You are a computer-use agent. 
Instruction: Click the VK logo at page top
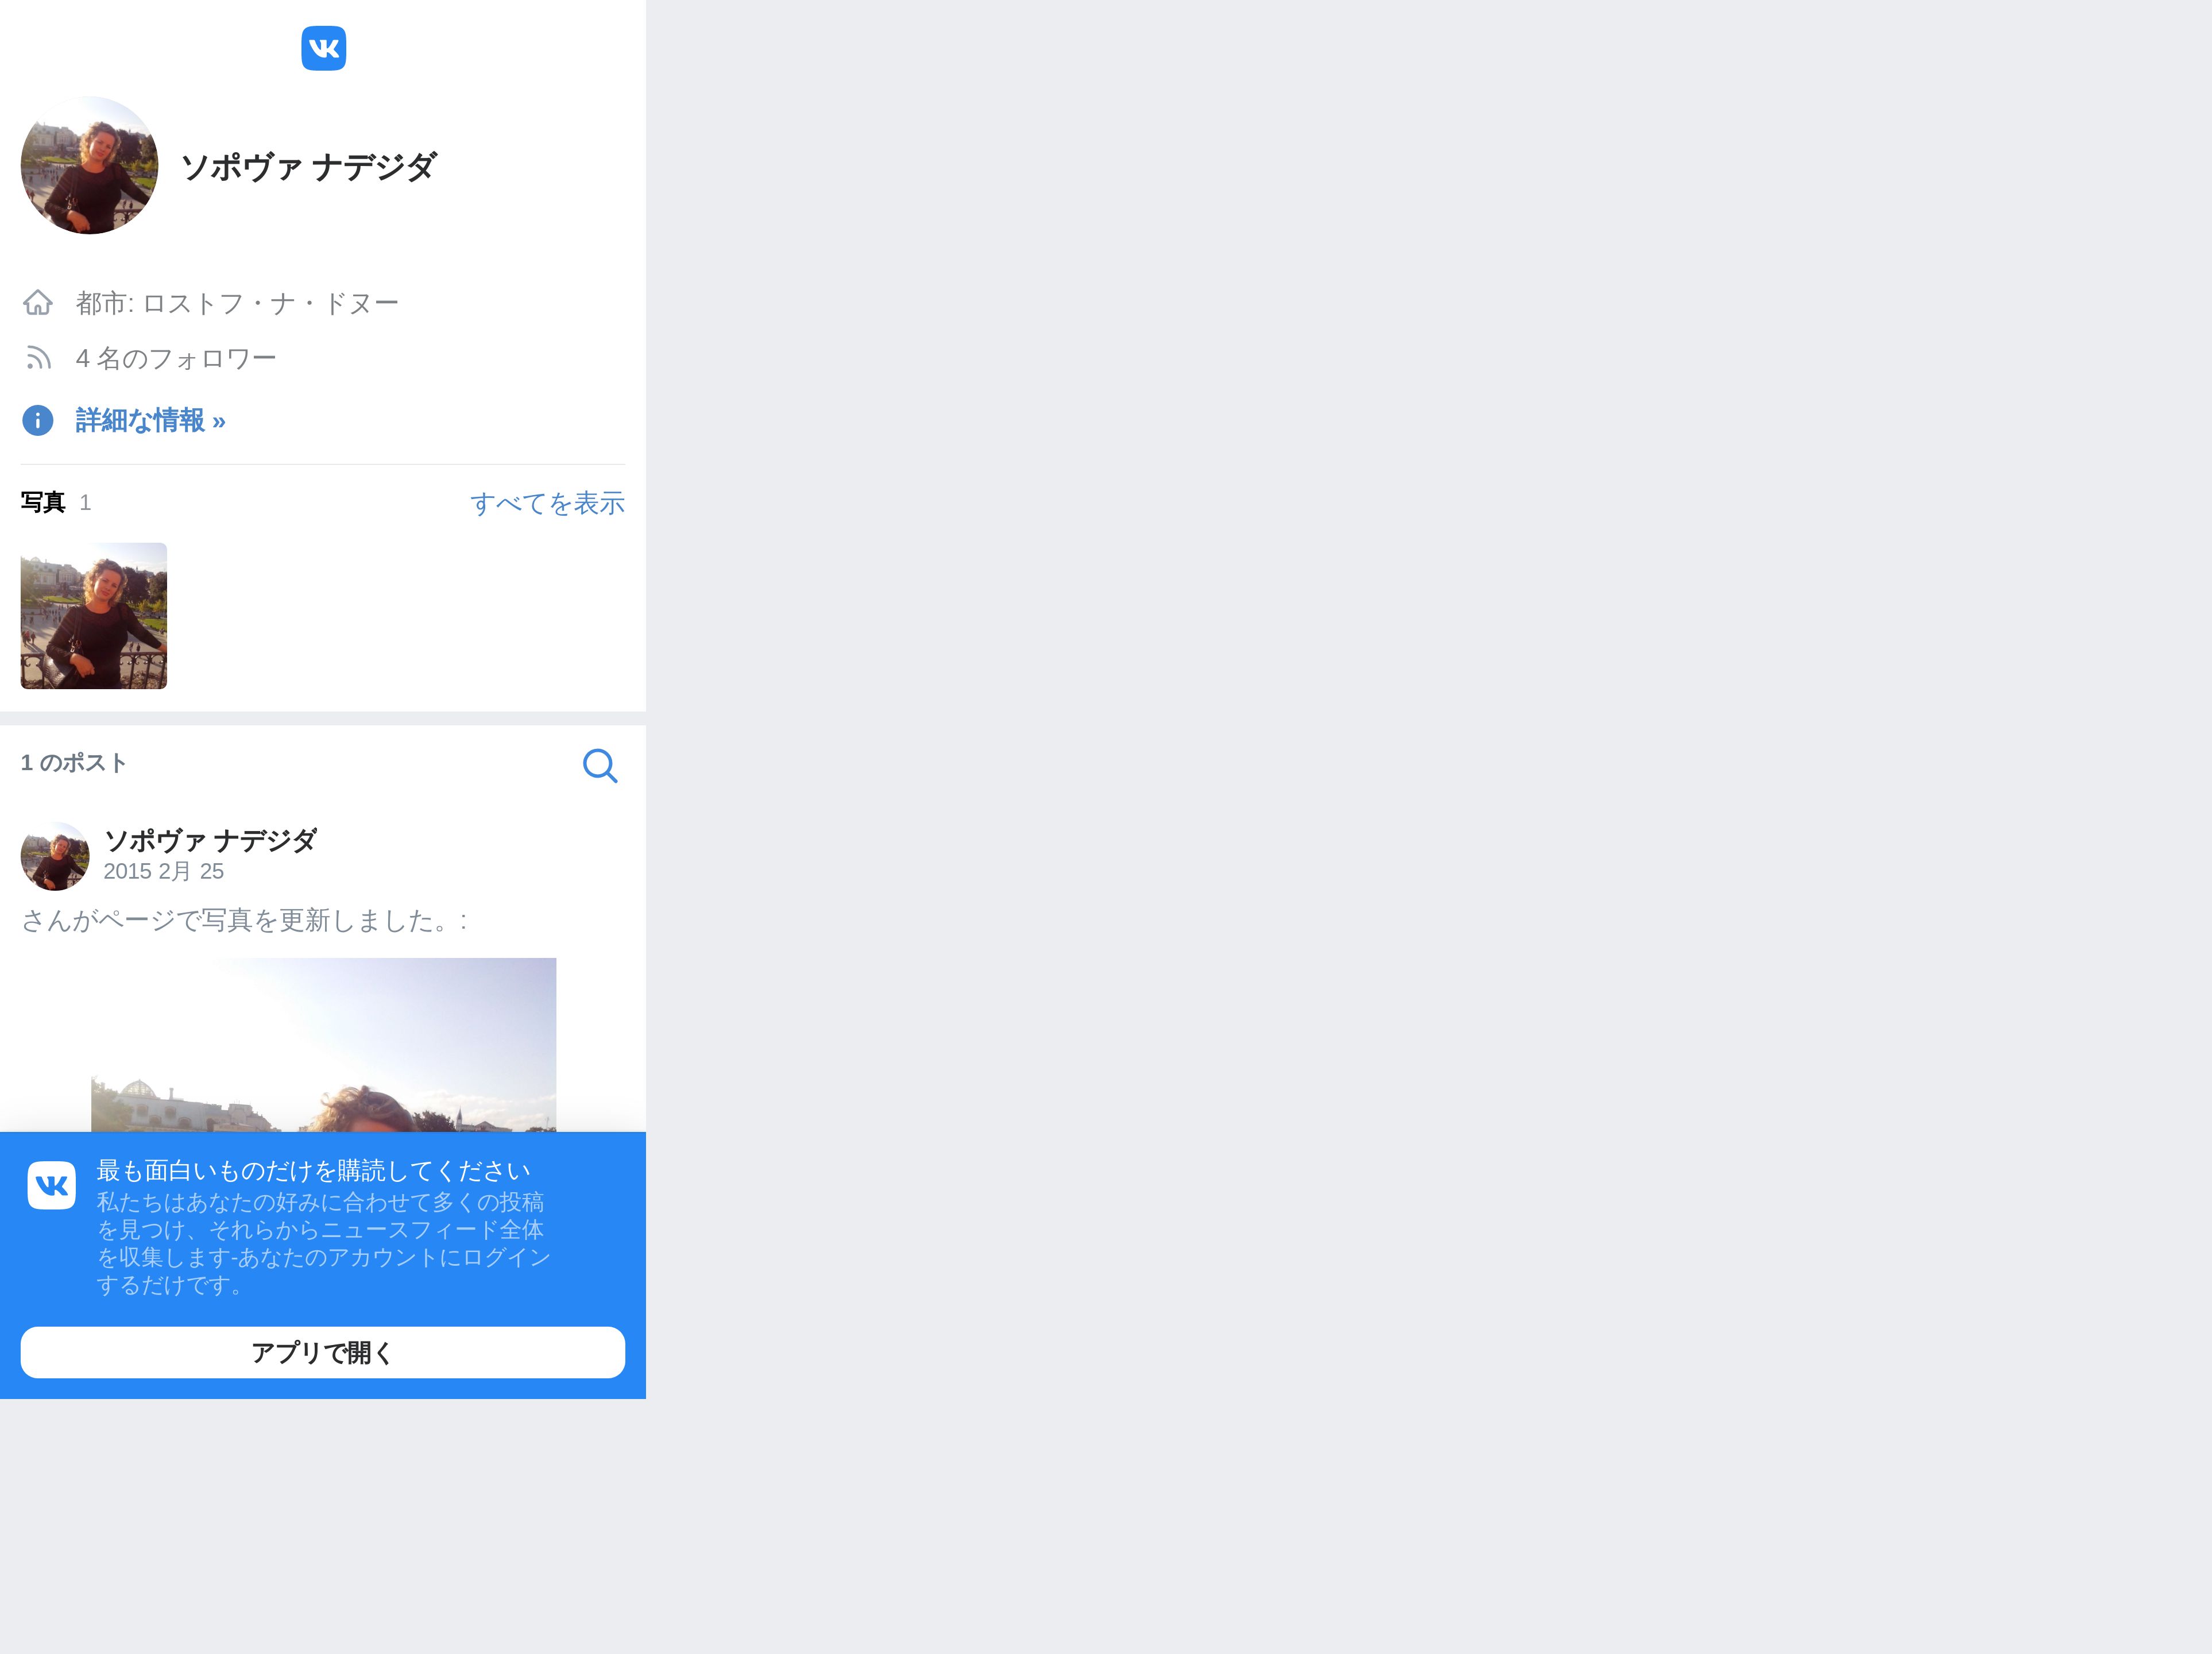pos(323,48)
